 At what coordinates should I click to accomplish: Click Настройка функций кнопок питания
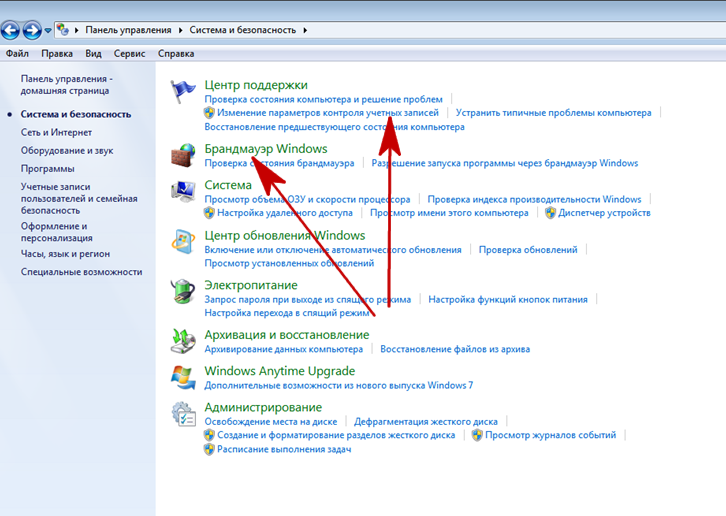(508, 299)
